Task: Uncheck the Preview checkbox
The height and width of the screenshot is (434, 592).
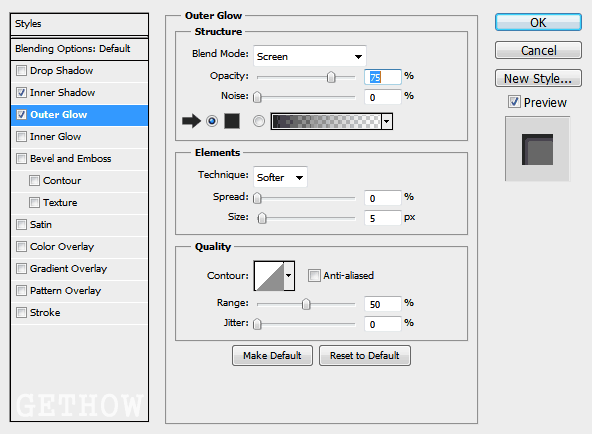Action: pos(514,102)
